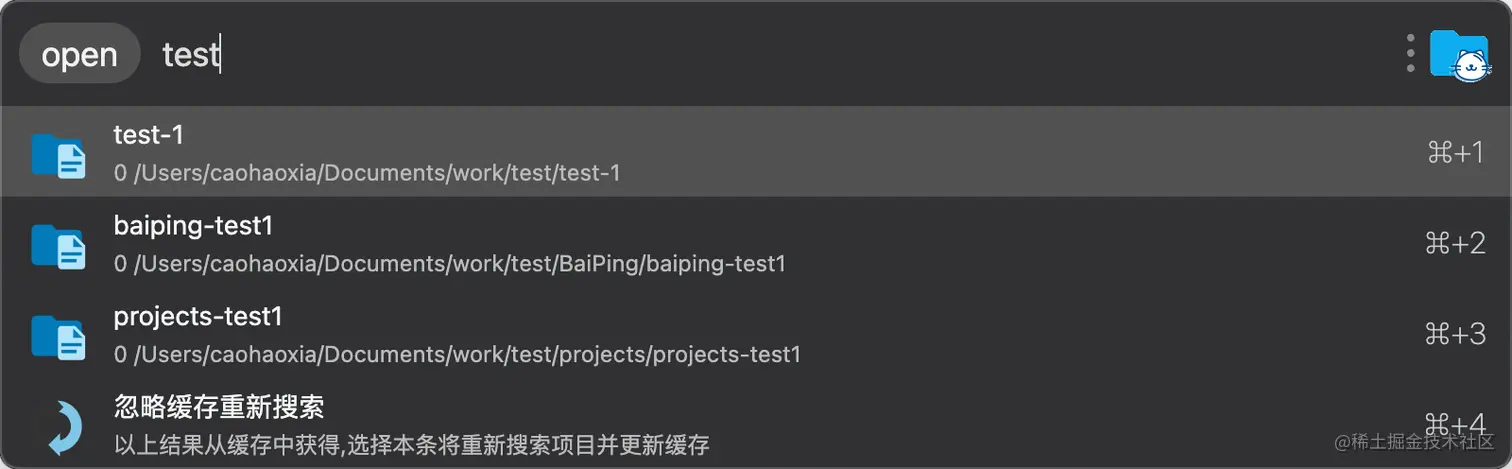Click the ⌘+1 shortcut label
The image size is (1512, 469).
pyautogui.click(x=1455, y=152)
